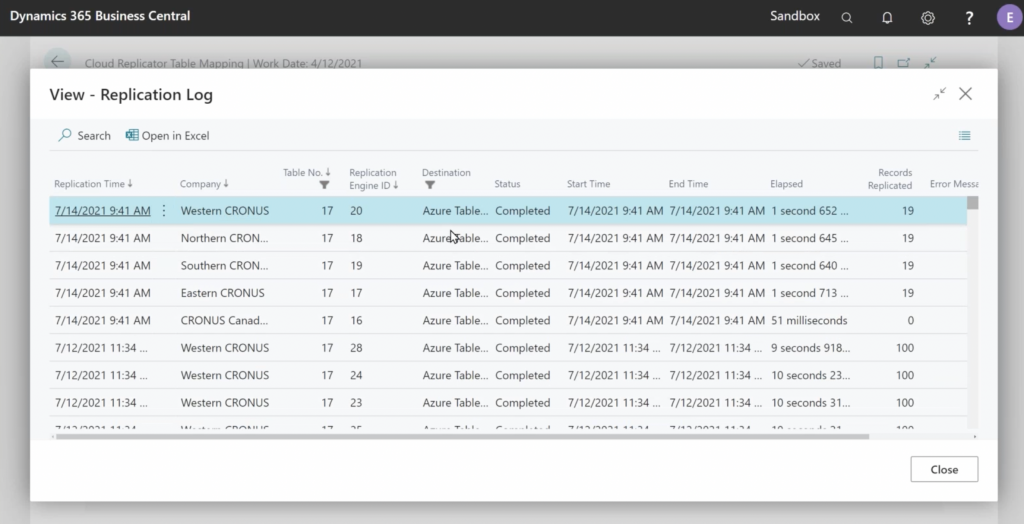1024x524 pixels.
Task: Click the Table No. column filter icon
Action: [324, 185]
